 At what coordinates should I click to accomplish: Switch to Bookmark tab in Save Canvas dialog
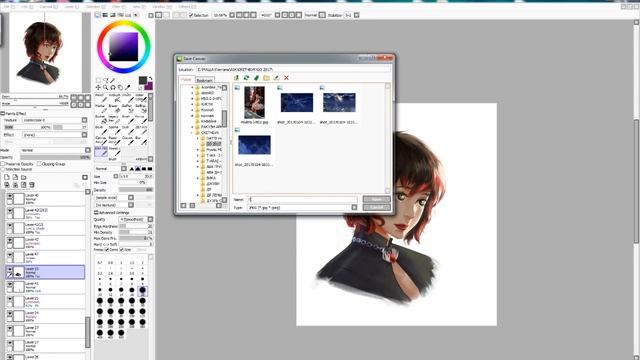click(204, 80)
